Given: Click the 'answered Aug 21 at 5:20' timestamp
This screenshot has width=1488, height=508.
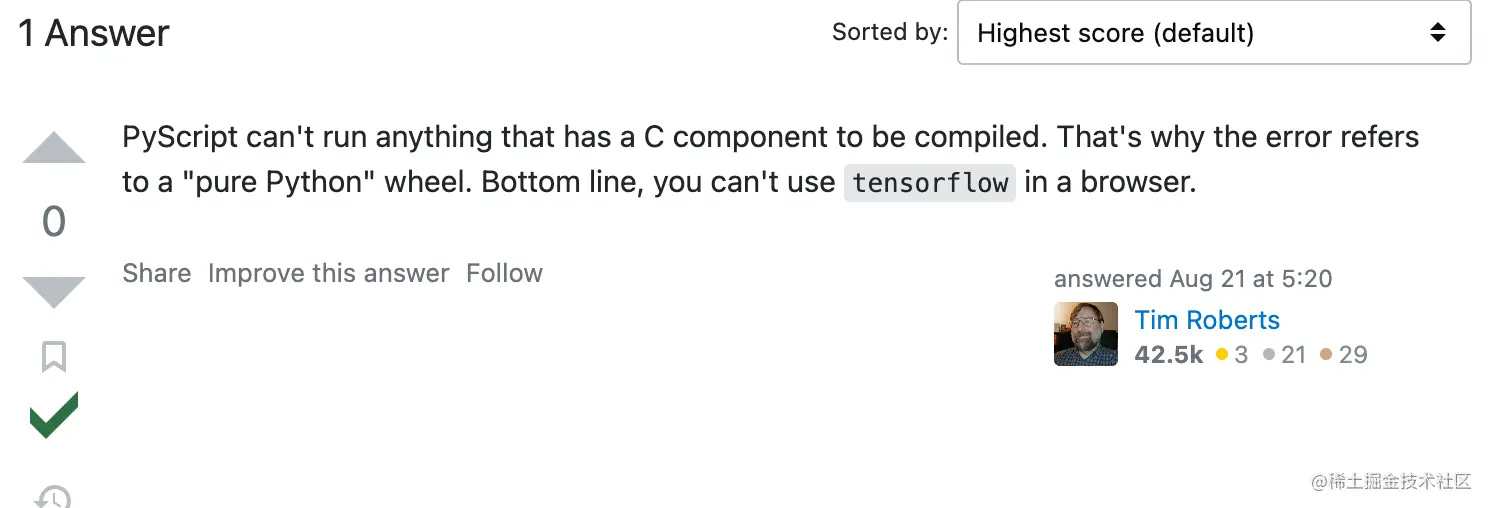Looking at the screenshot, I should pyautogui.click(x=1193, y=279).
